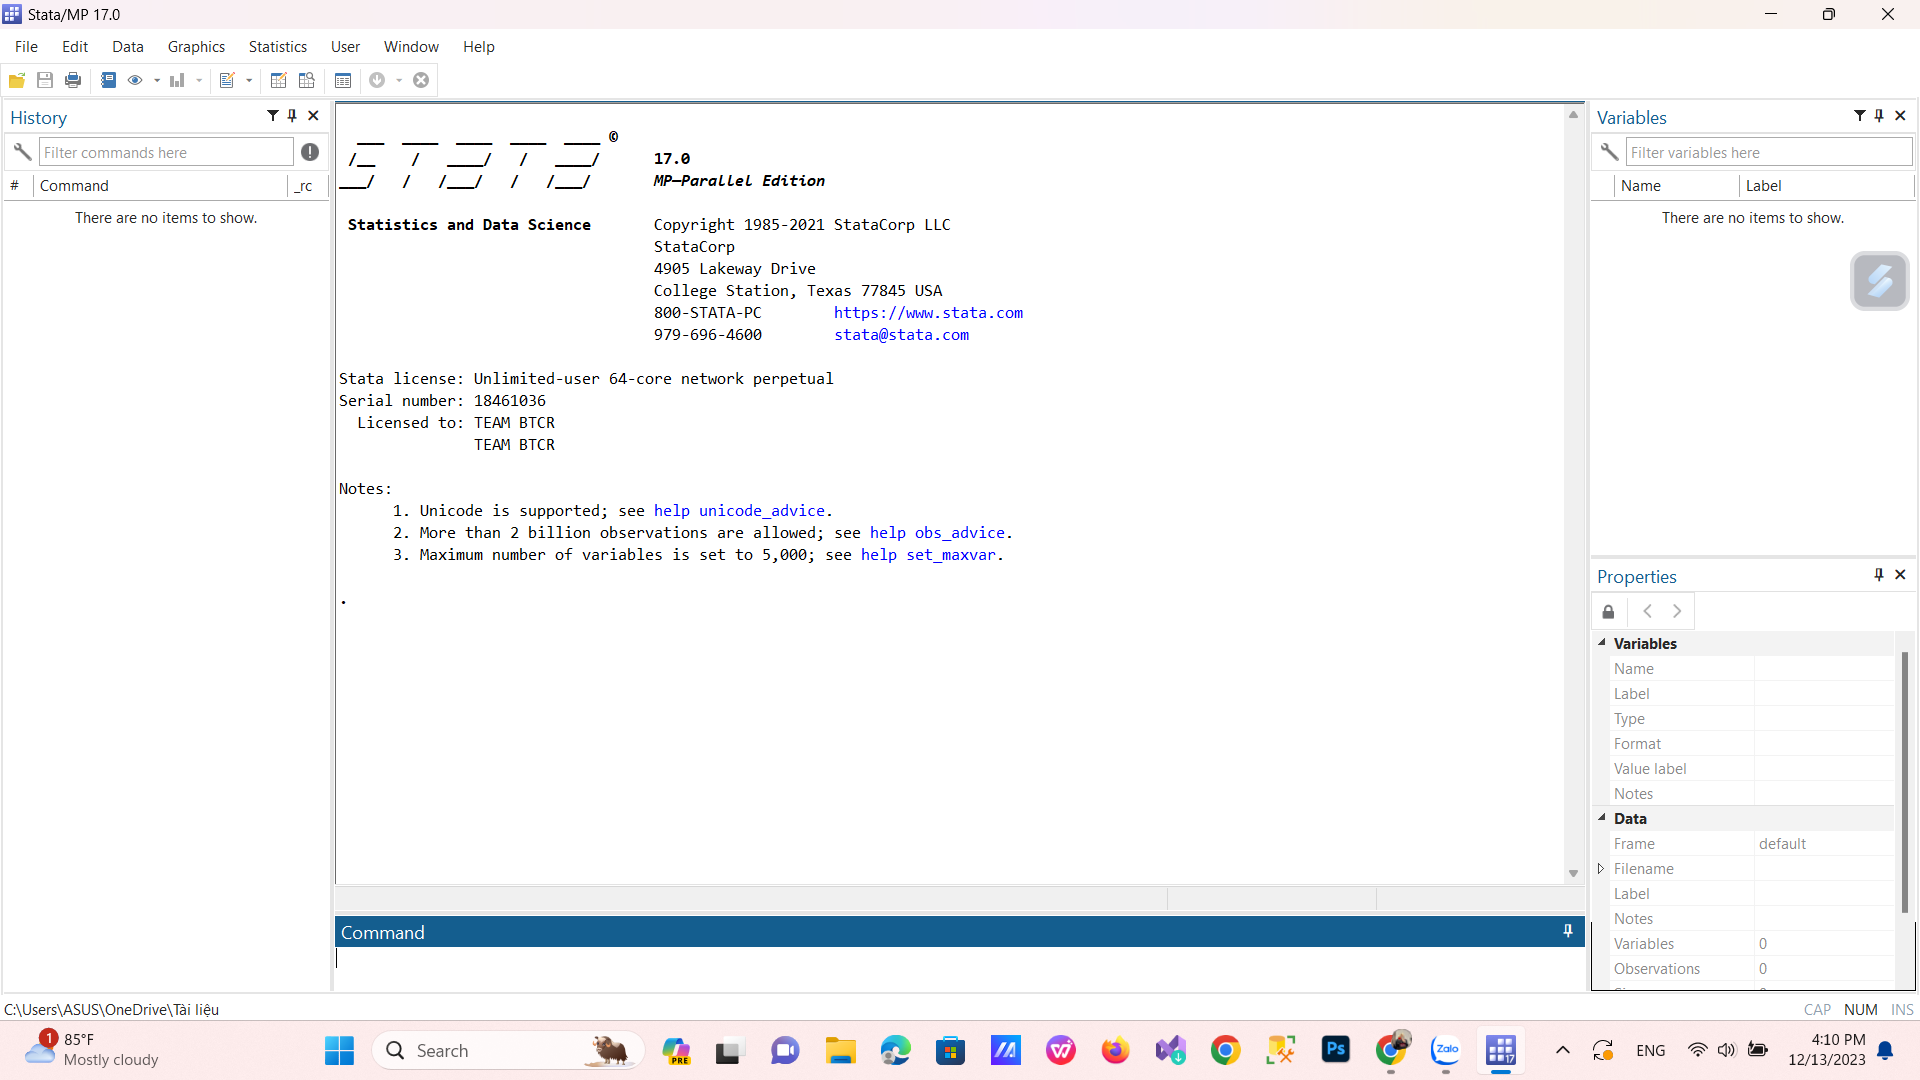Pin the Variables panel
The image size is (1920, 1080).
[1879, 116]
